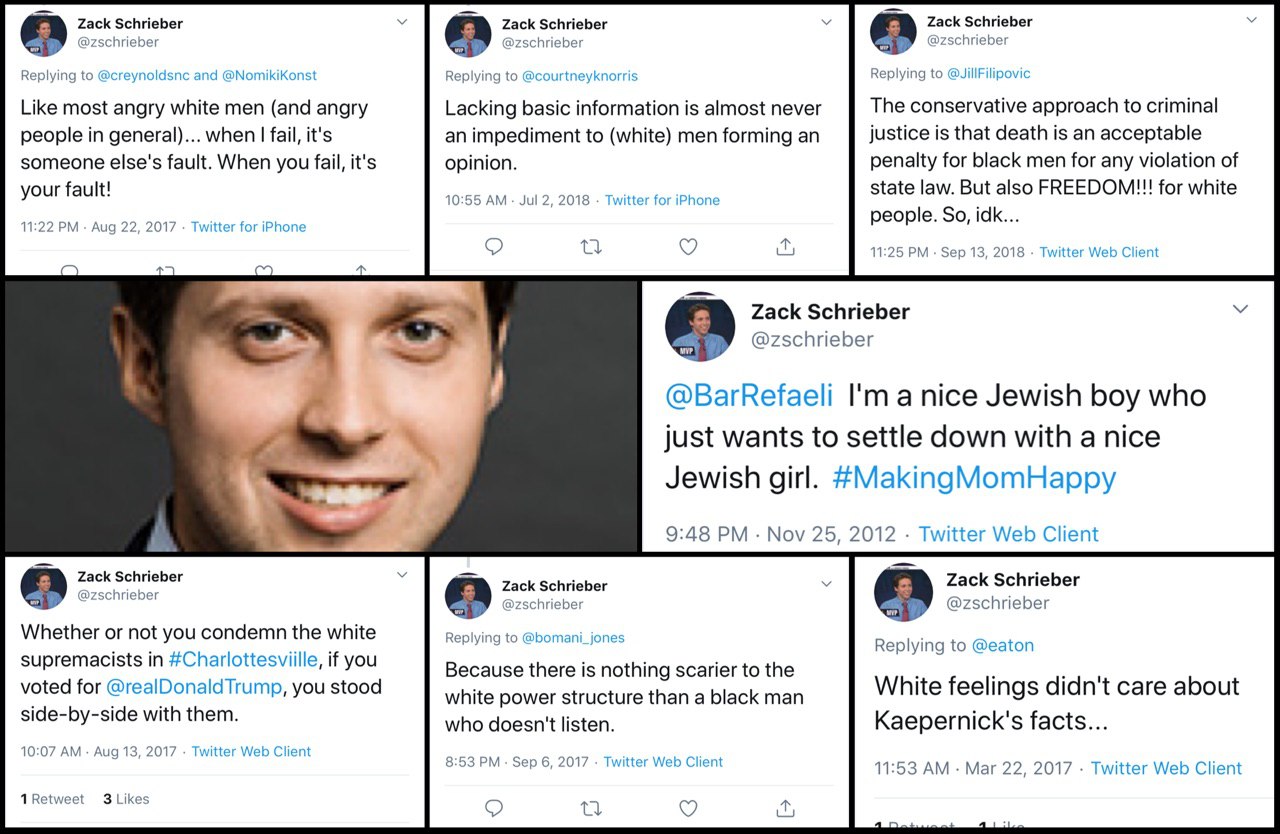This screenshot has height=834, width=1280.
Task: Click the @eaton handle in the reply header
Action: coord(1002,645)
